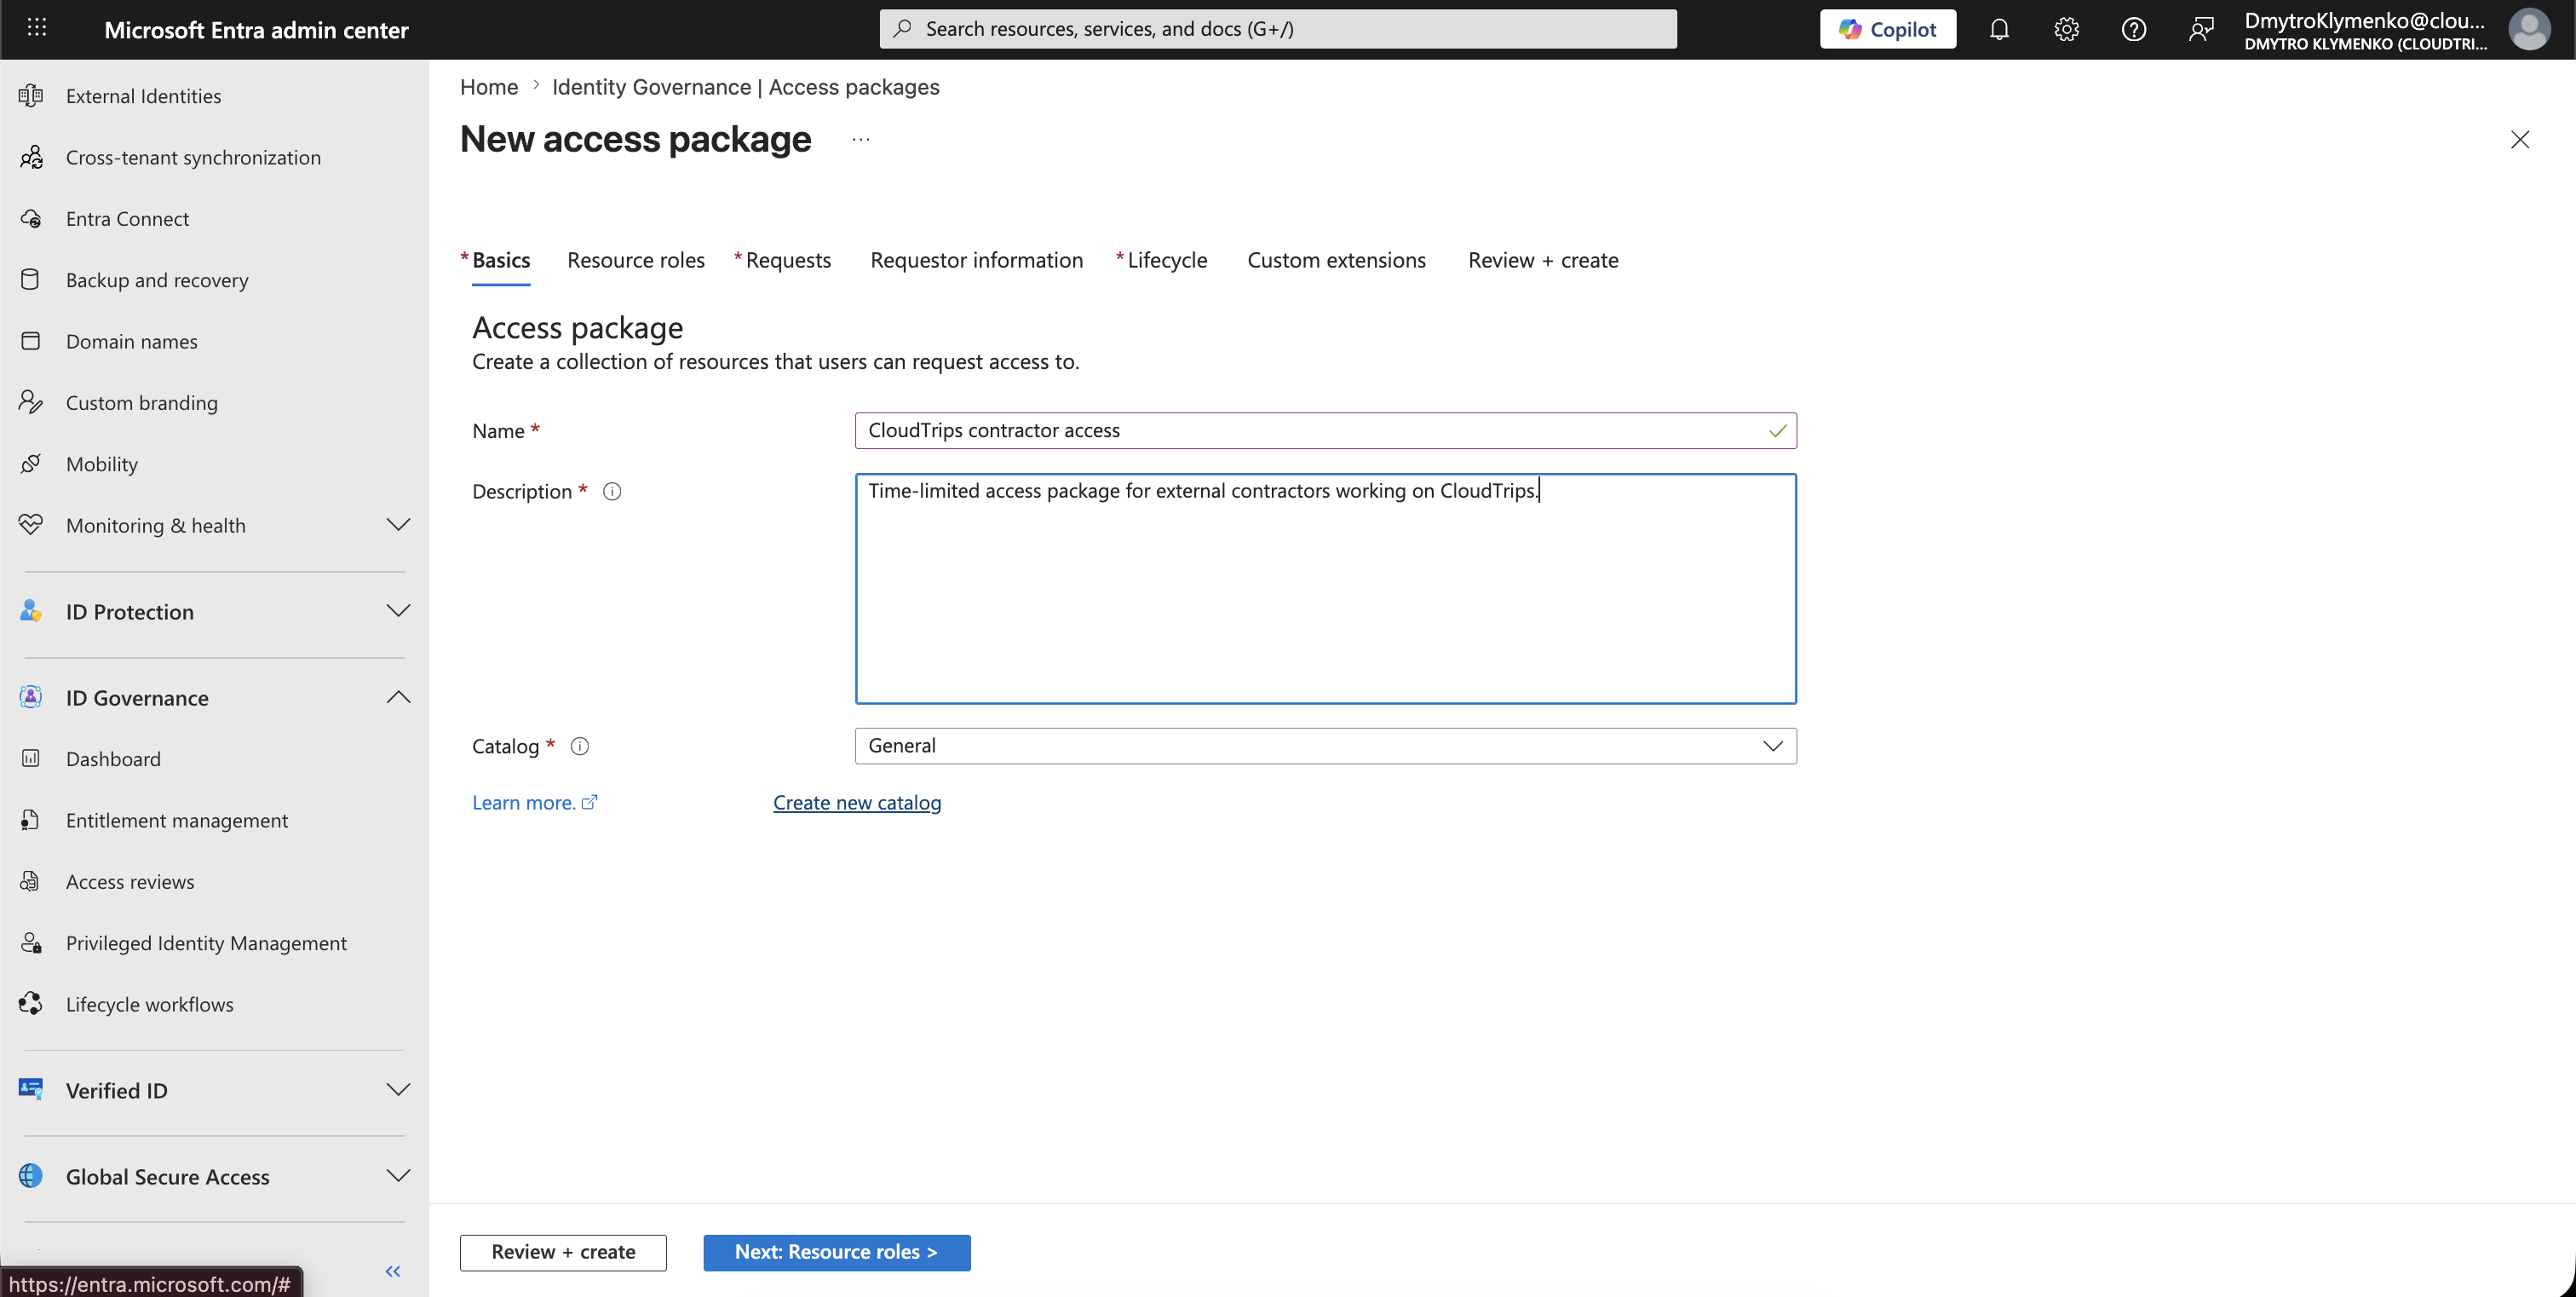This screenshot has height=1297, width=2576.
Task: Click the Description text area
Action: click(x=1325, y=588)
